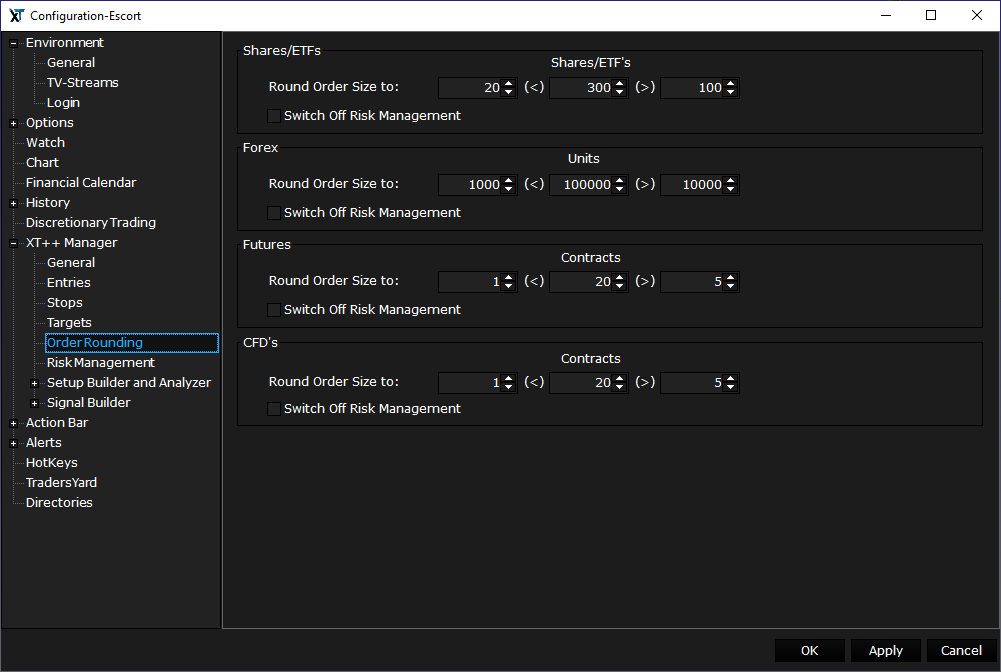Increase Shares/ETFs threshold value 300
The height and width of the screenshot is (672, 1001).
click(x=619, y=84)
